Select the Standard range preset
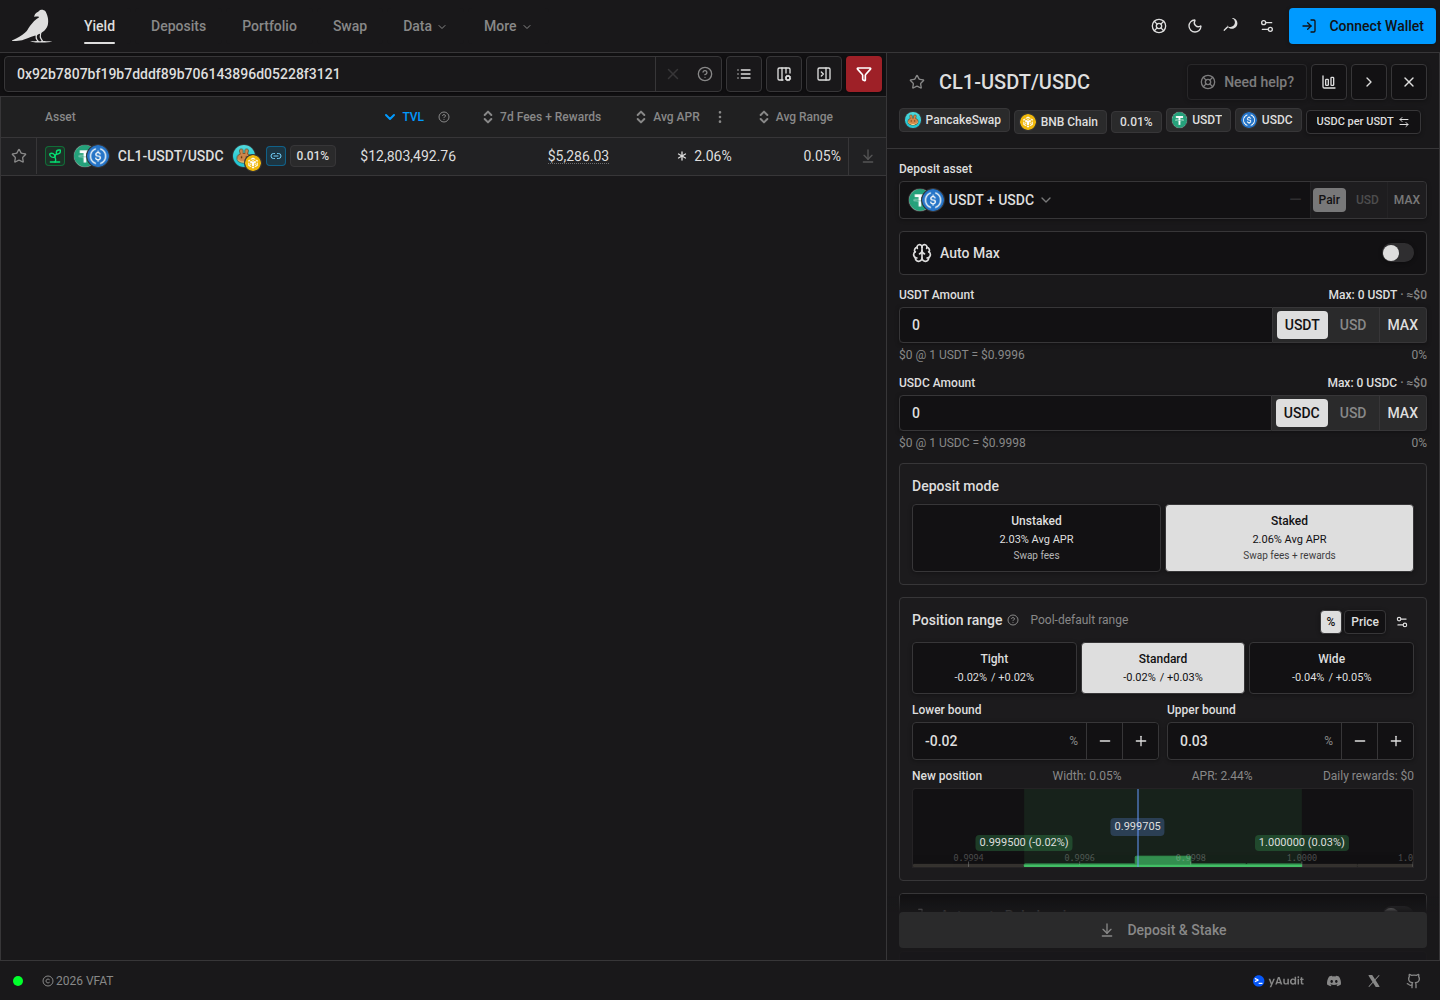The width and height of the screenshot is (1440, 1000). pyautogui.click(x=1163, y=668)
